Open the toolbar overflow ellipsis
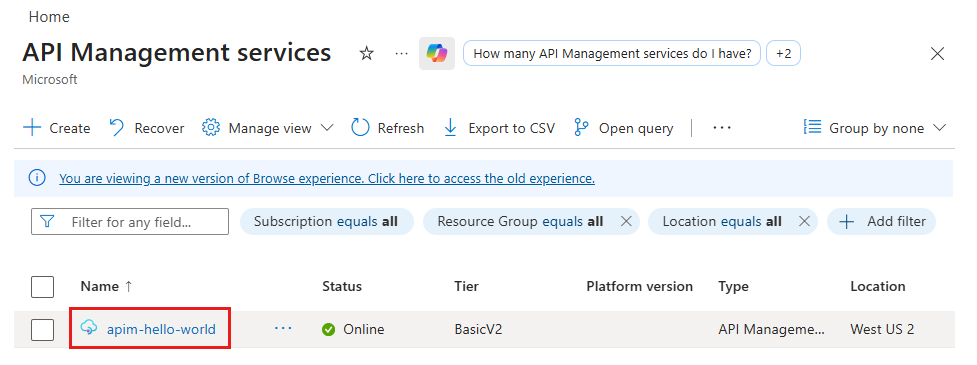The height and width of the screenshot is (365, 977). point(722,128)
